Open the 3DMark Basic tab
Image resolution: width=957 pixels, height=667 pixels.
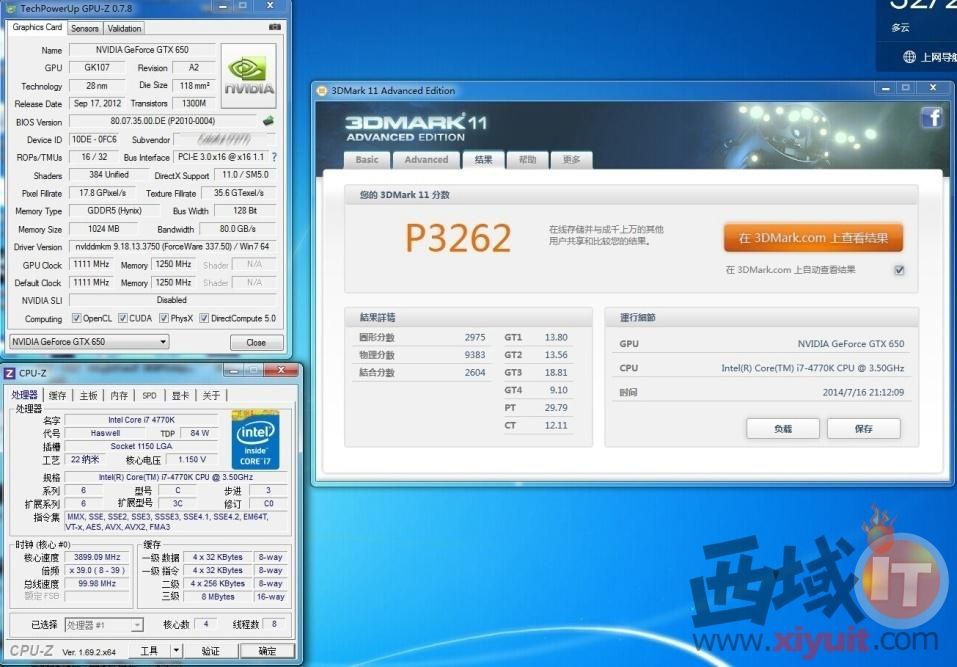tap(367, 159)
